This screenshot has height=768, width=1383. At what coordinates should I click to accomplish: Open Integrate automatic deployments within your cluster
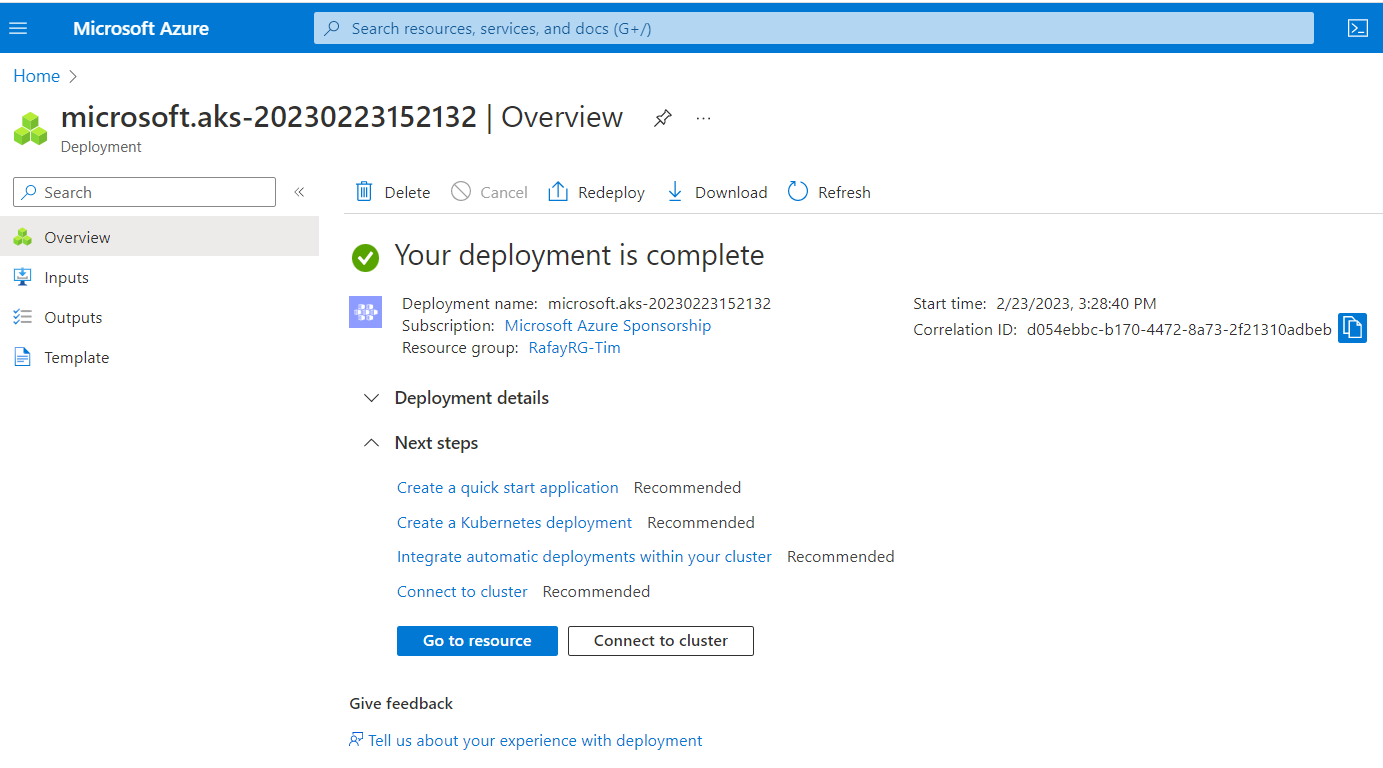(584, 557)
